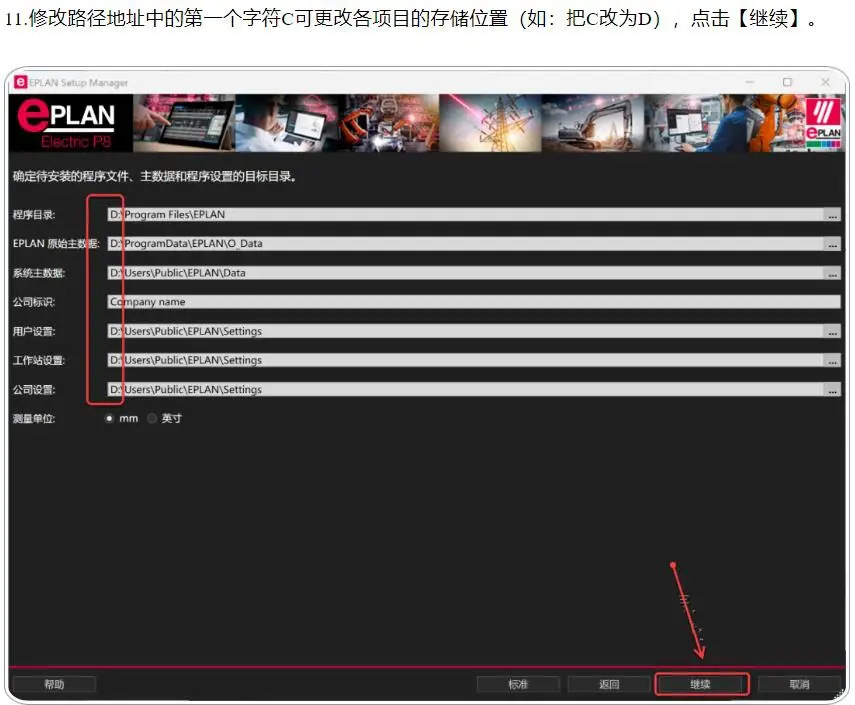Focus the EPLAN 原始主数据 path field
Image resolution: width=855 pixels, height=705 pixels.
coord(466,244)
